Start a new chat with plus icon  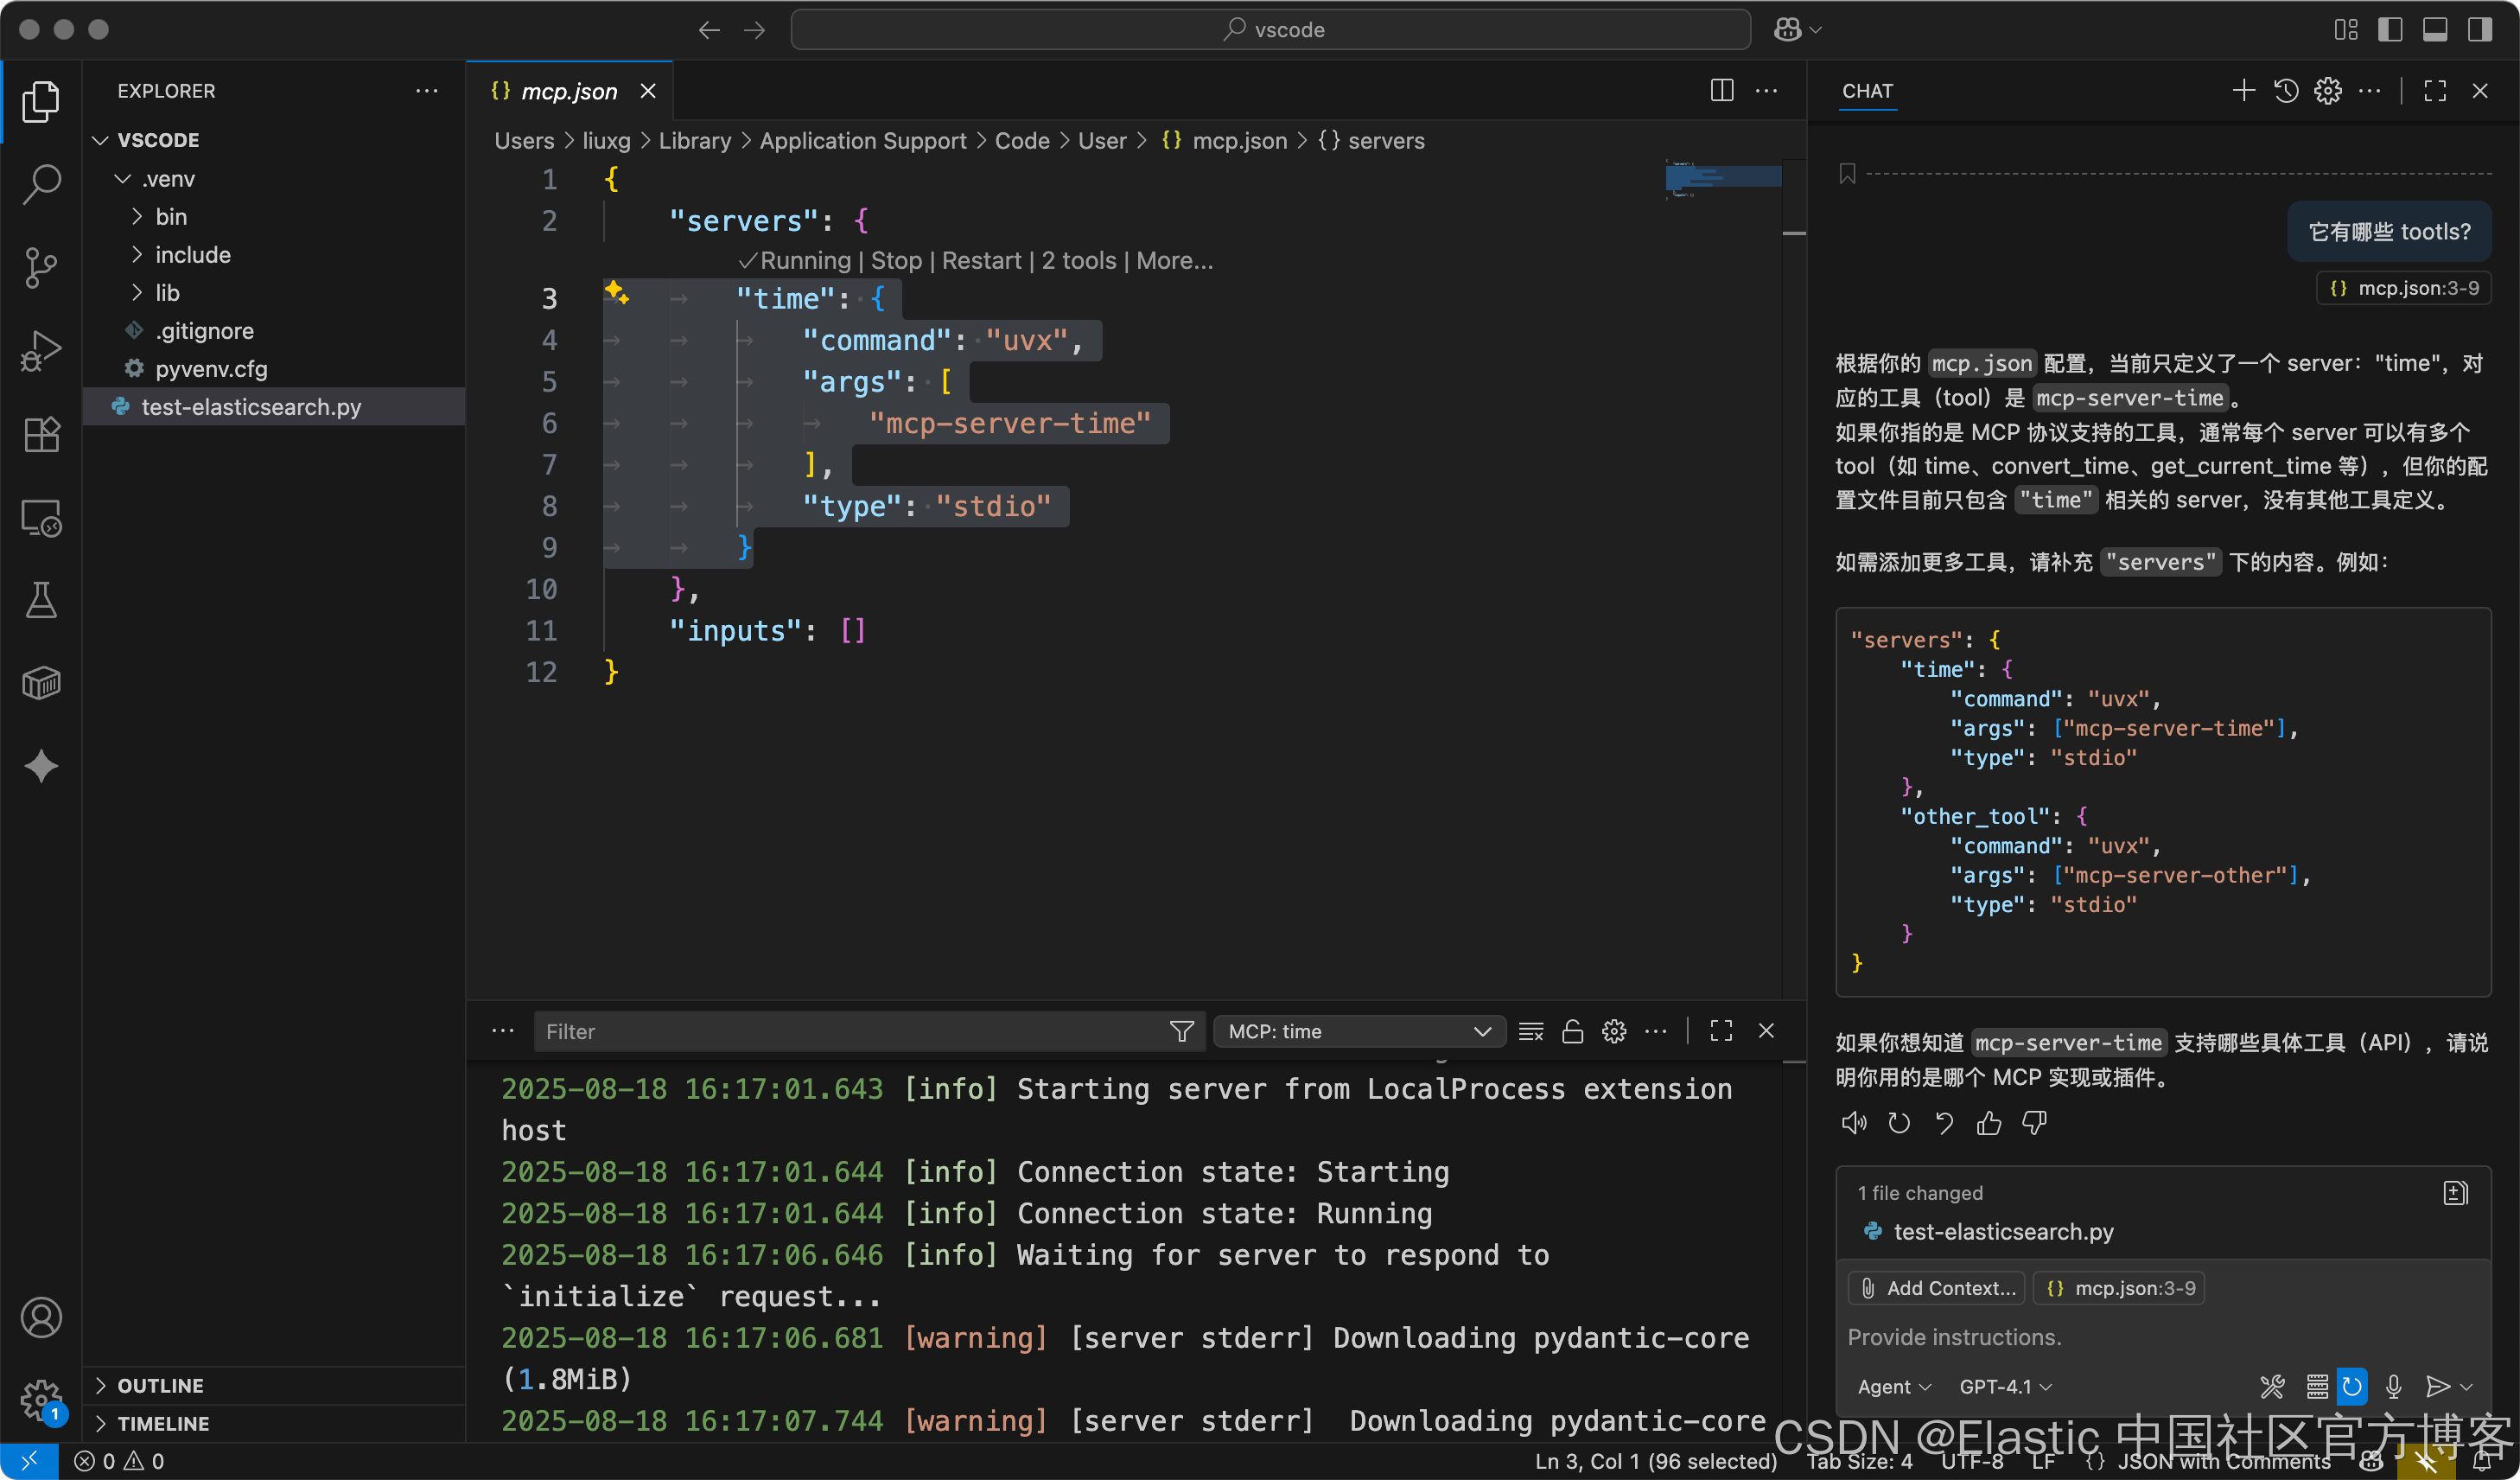[x=2243, y=91]
